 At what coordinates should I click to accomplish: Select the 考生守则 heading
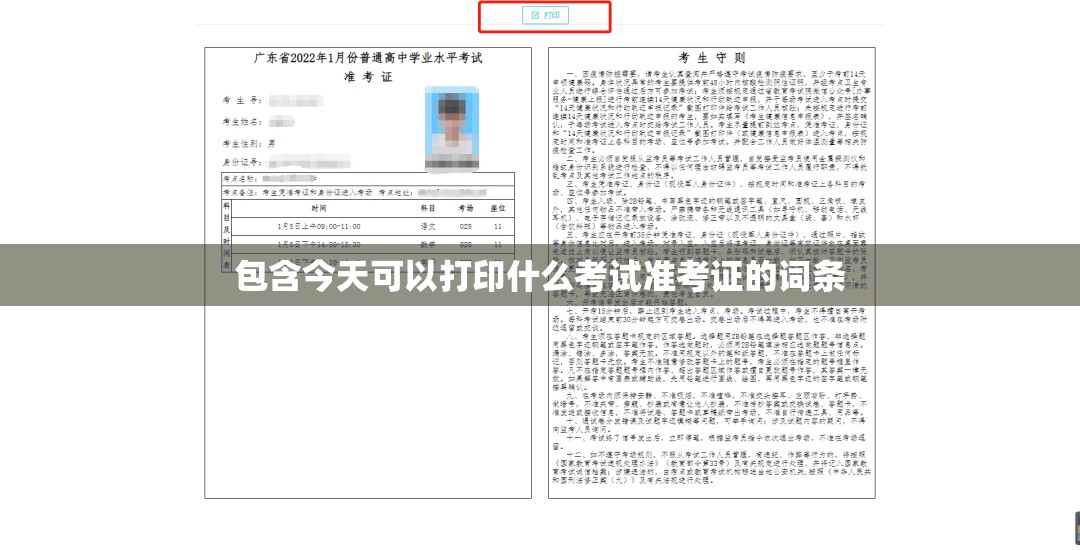tap(712, 58)
